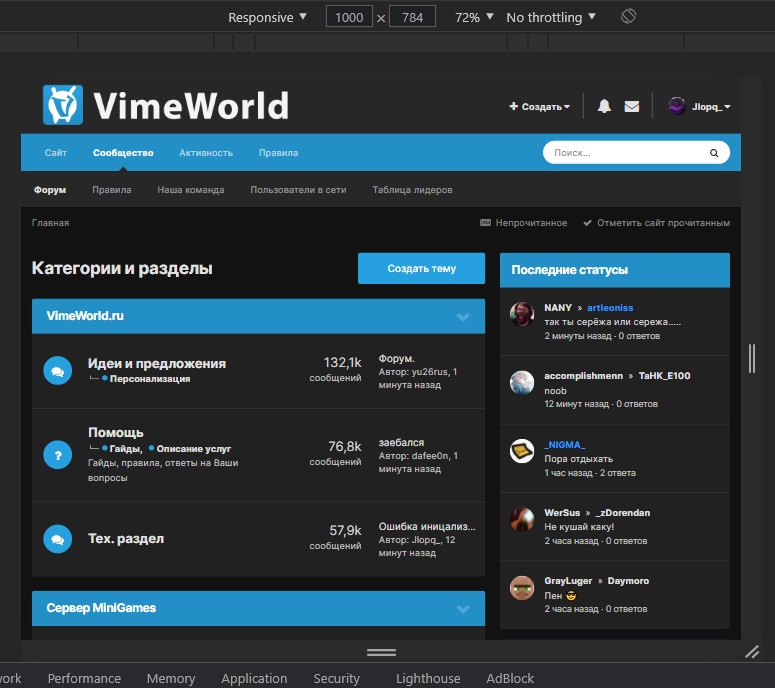Open the Помощь forum title
The width and height of the screenshot is (775, 688).
pos(116,432)
